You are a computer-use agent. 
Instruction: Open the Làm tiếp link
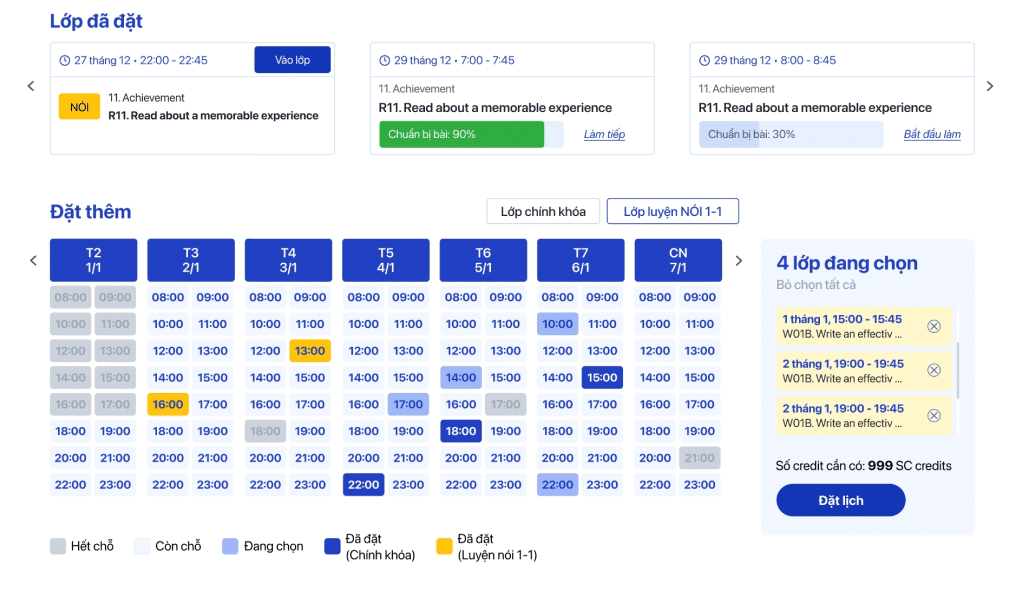(x=604, y=135)
